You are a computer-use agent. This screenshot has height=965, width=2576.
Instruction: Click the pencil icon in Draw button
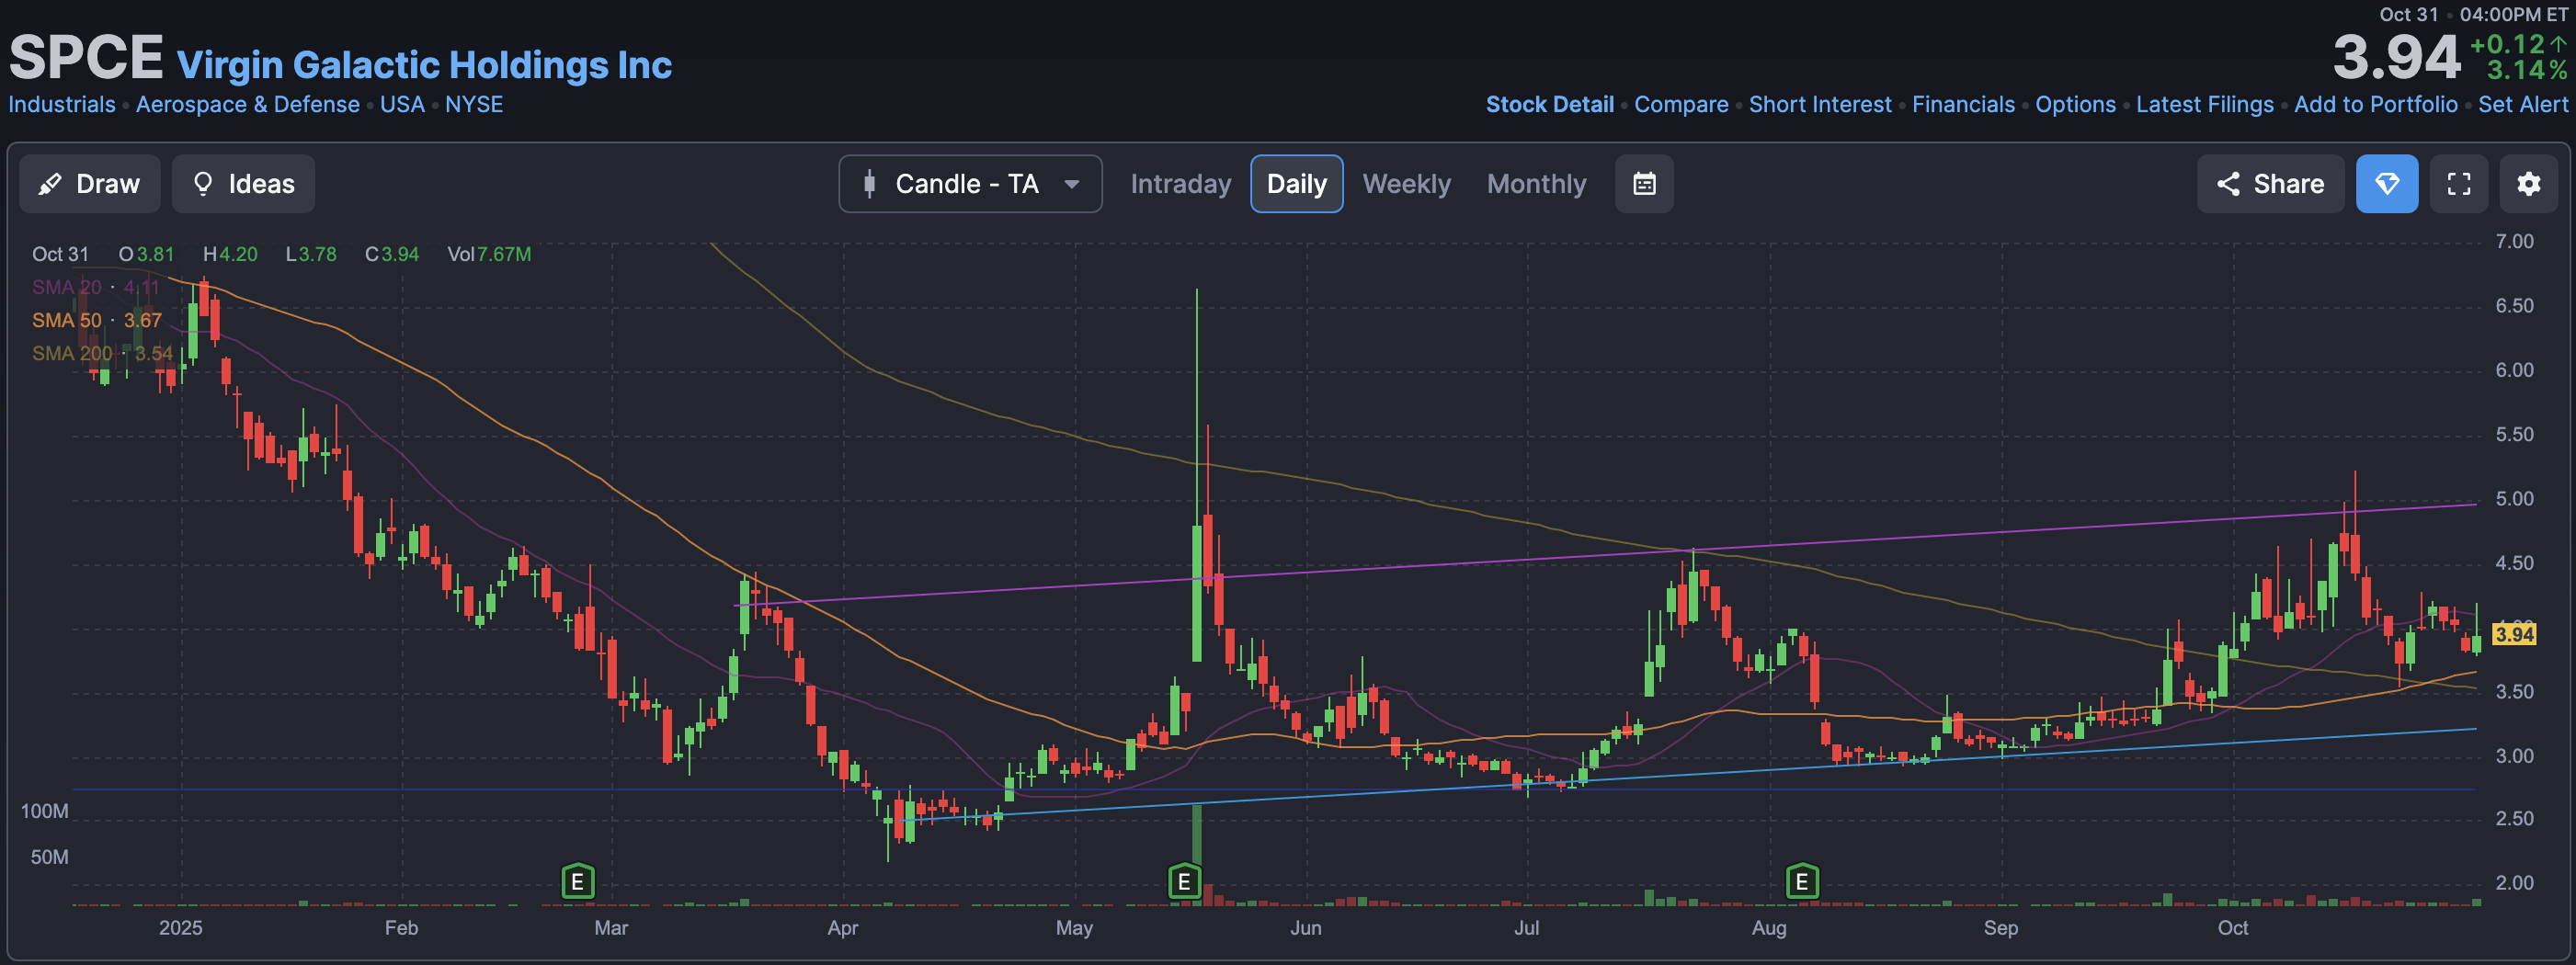[x=50, y=184]
